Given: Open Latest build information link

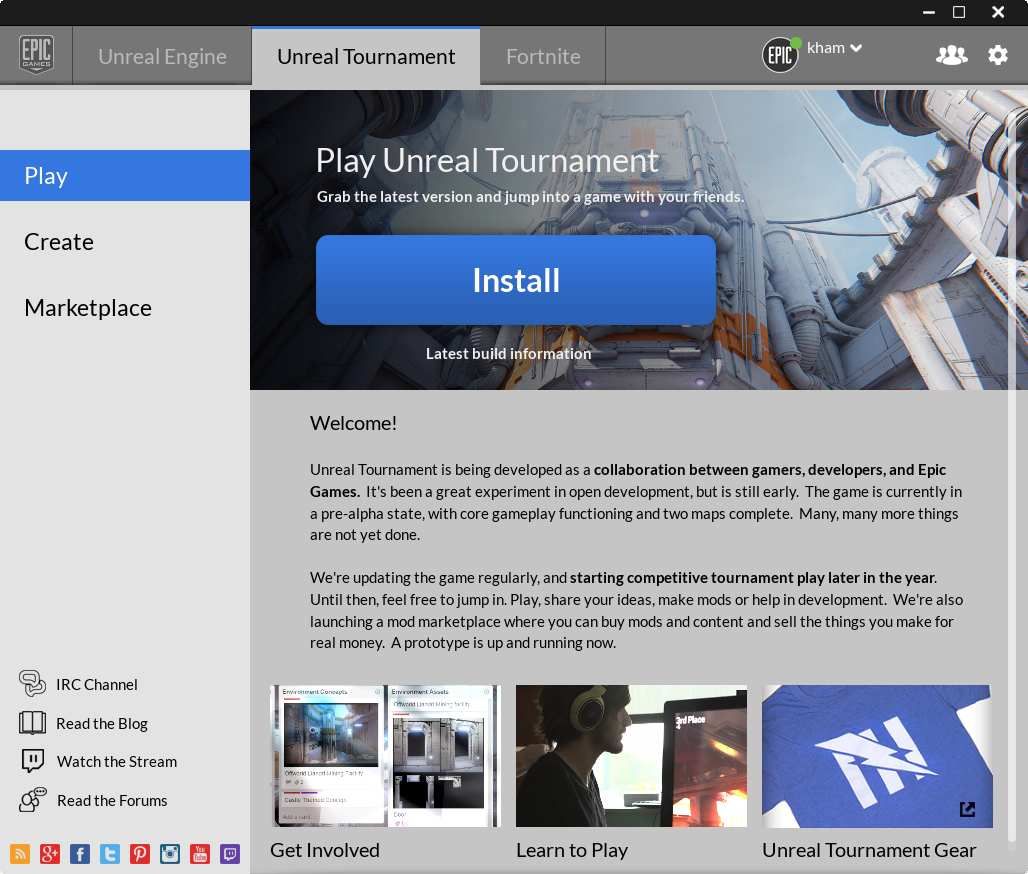Looking at the screenshot, I should (x=508, y=354).
